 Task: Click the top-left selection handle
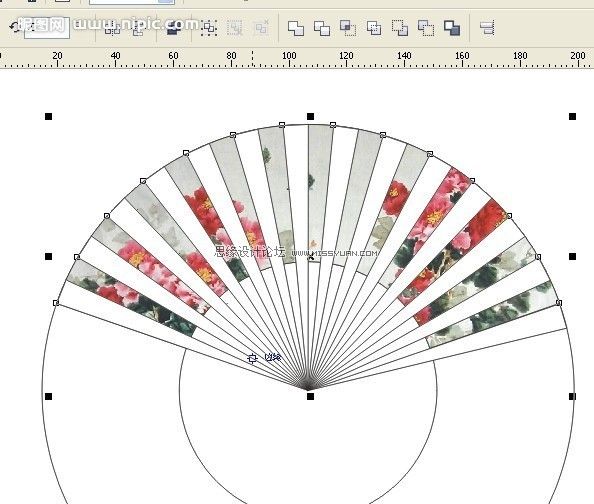[x=48, y=116]
